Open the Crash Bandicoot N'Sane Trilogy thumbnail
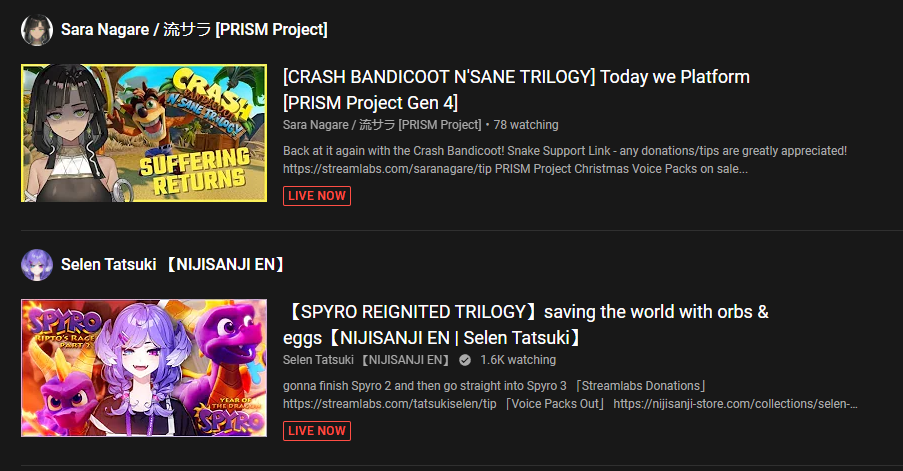903x471 pixels. [144, 133]
